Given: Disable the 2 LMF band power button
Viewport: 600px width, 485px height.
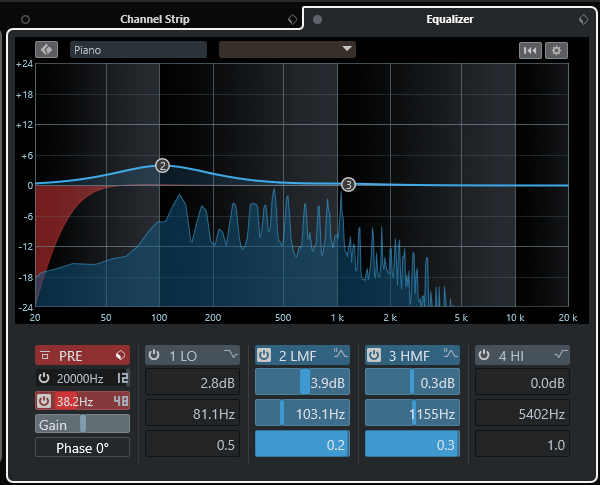Looking at the screenshot, I should click(x=265, y=355).
